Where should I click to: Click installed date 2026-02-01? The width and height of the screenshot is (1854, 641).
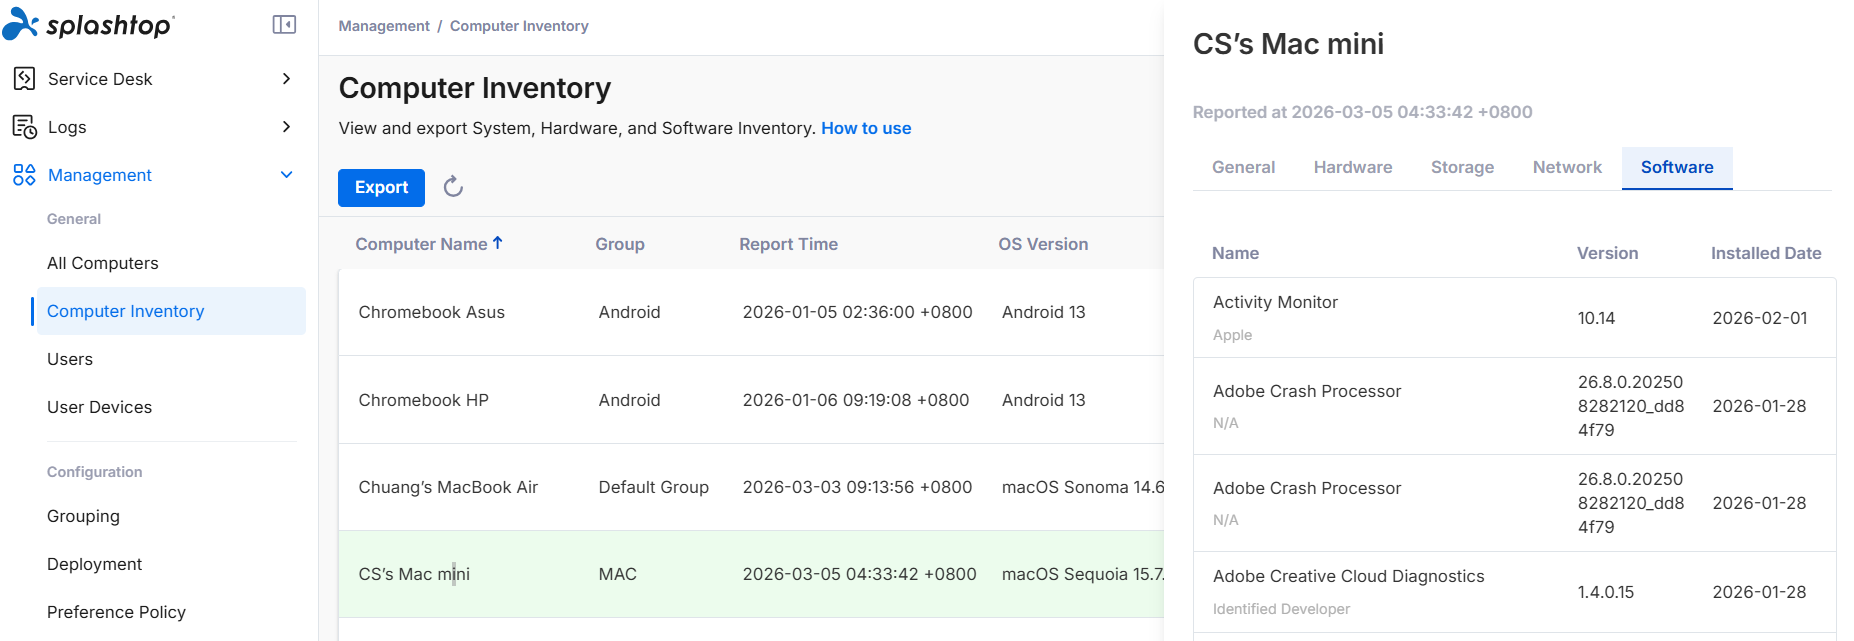click(x=1760, y=318)
